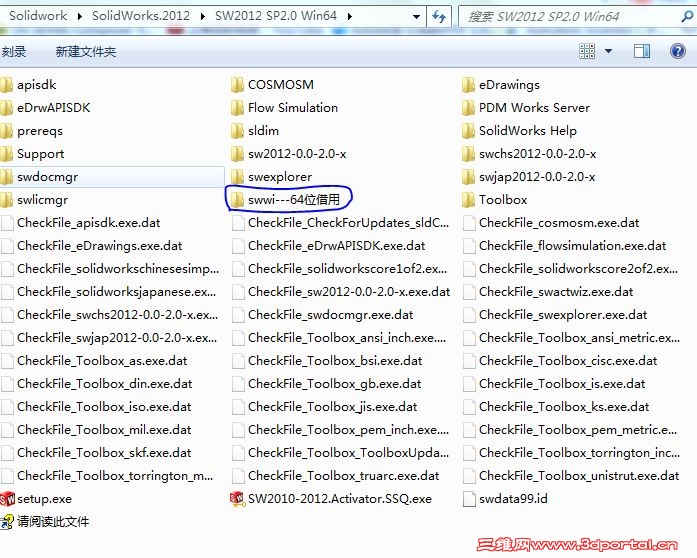The image size is (697, 558).
Task: Select the PDM Works Server folder icon
Action: pos(468,108)
